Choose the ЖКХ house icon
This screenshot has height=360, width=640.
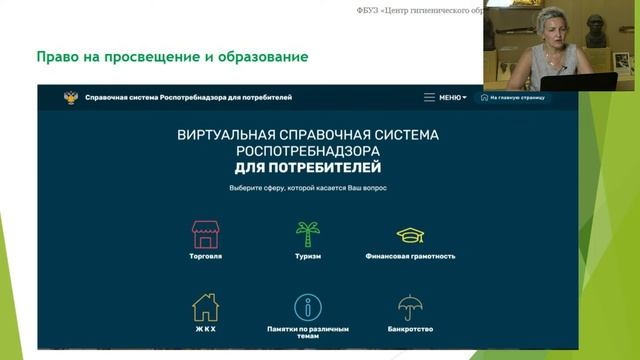pos(205,308)
